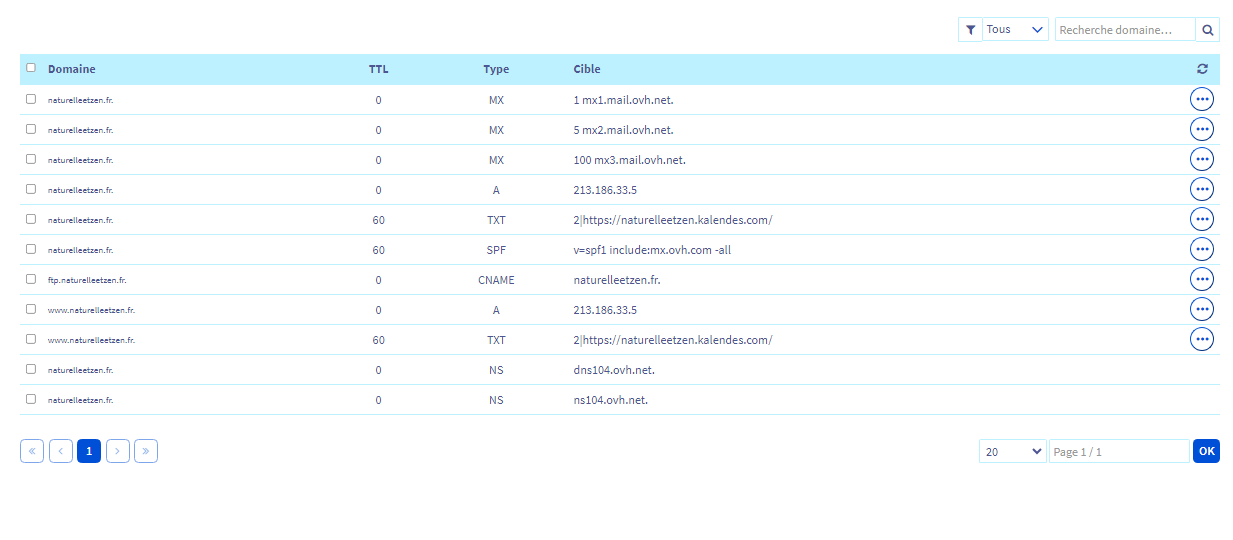1233x540 pixels.
Task: Focus the 'Recherche domaine' search field
Action: tap(1125, 30)
